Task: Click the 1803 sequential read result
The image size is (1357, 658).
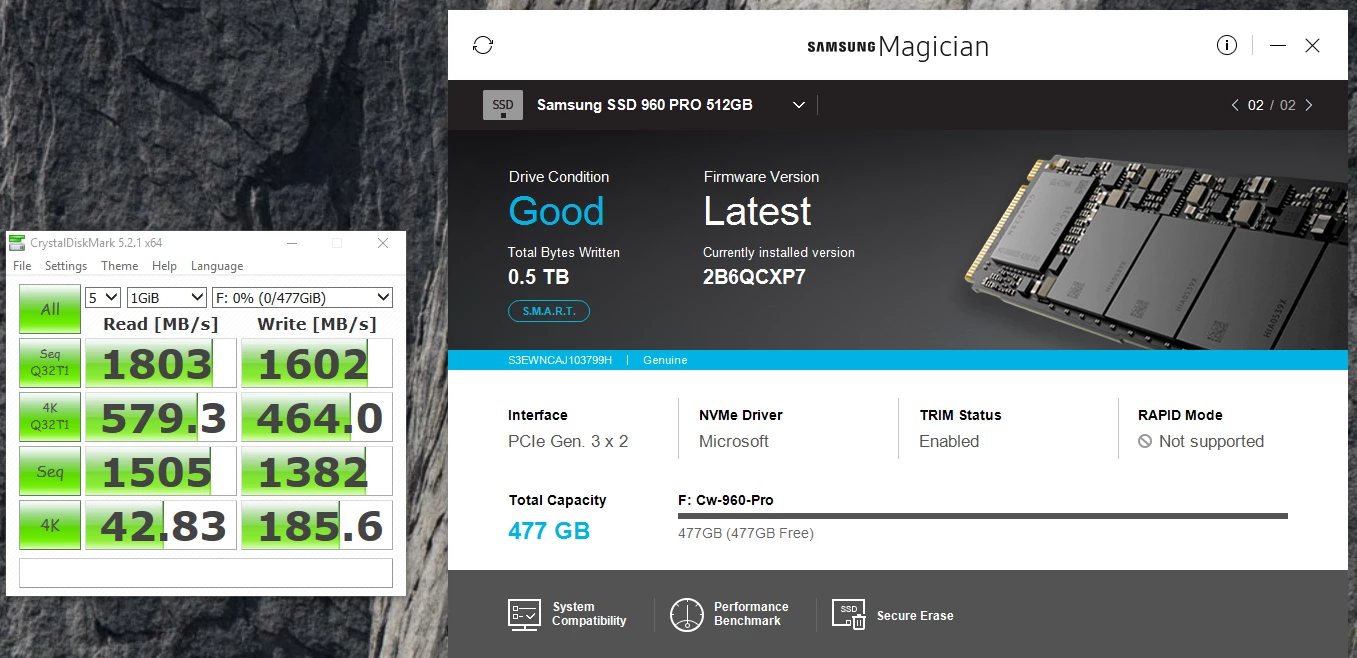Action: [161, 364]
